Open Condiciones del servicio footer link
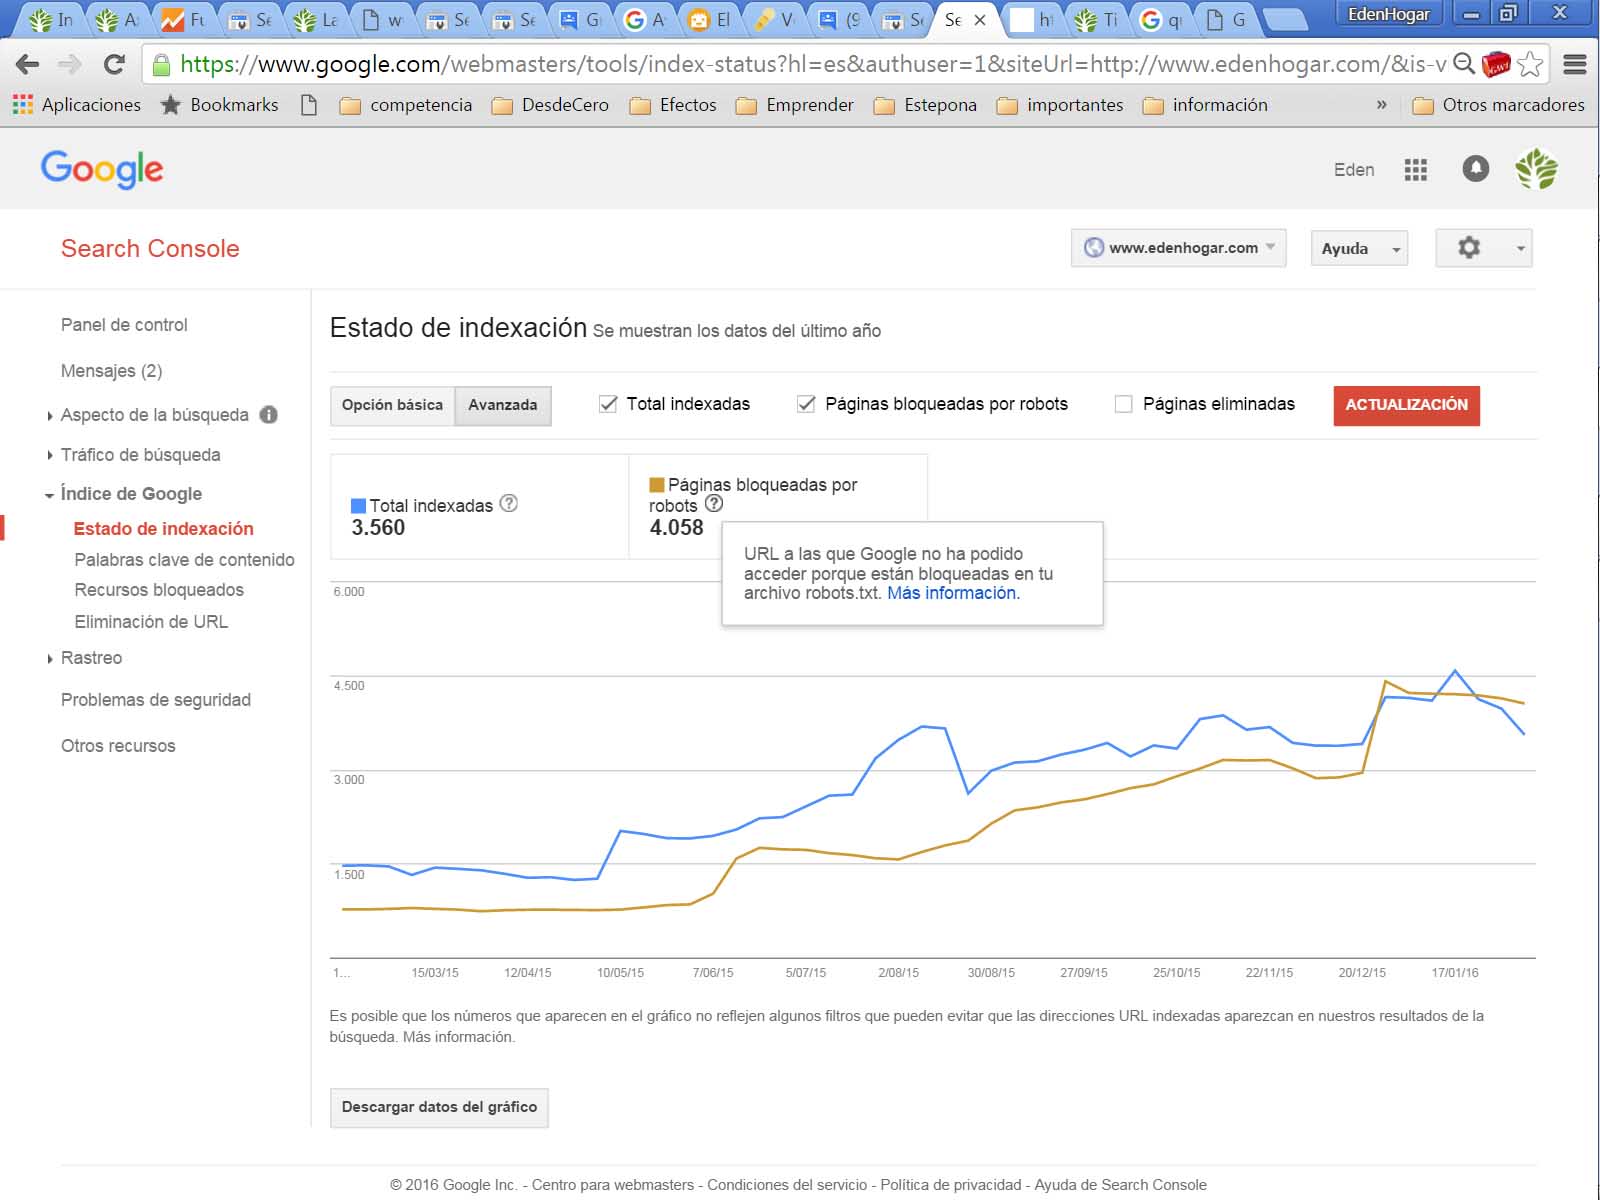The height and width of the screenshot is (1200, 1600). click(787, 1185)
